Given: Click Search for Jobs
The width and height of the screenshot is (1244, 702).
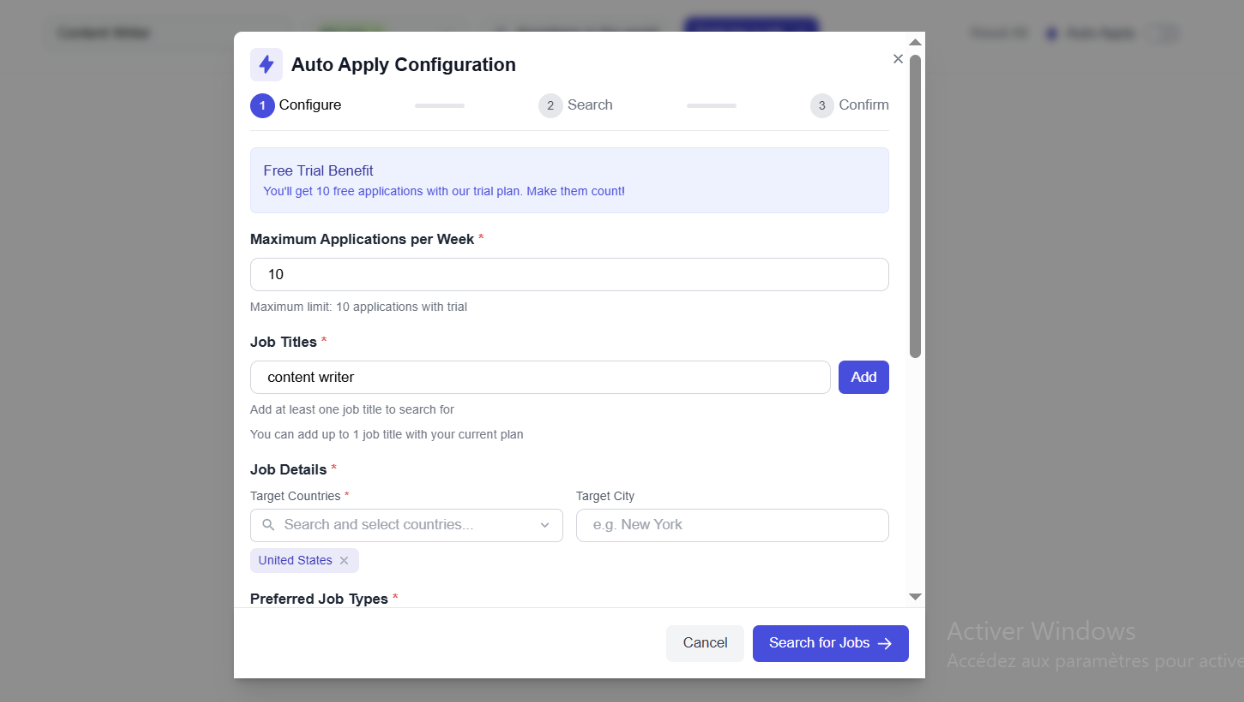Looking at the screenshot, I should [830, 643].
